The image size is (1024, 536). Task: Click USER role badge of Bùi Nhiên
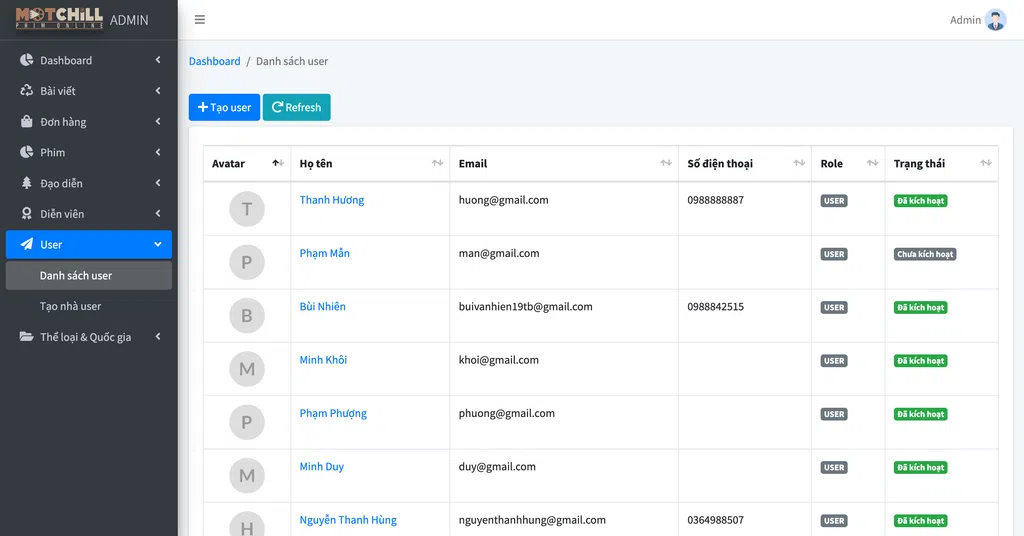pos(834,307)
